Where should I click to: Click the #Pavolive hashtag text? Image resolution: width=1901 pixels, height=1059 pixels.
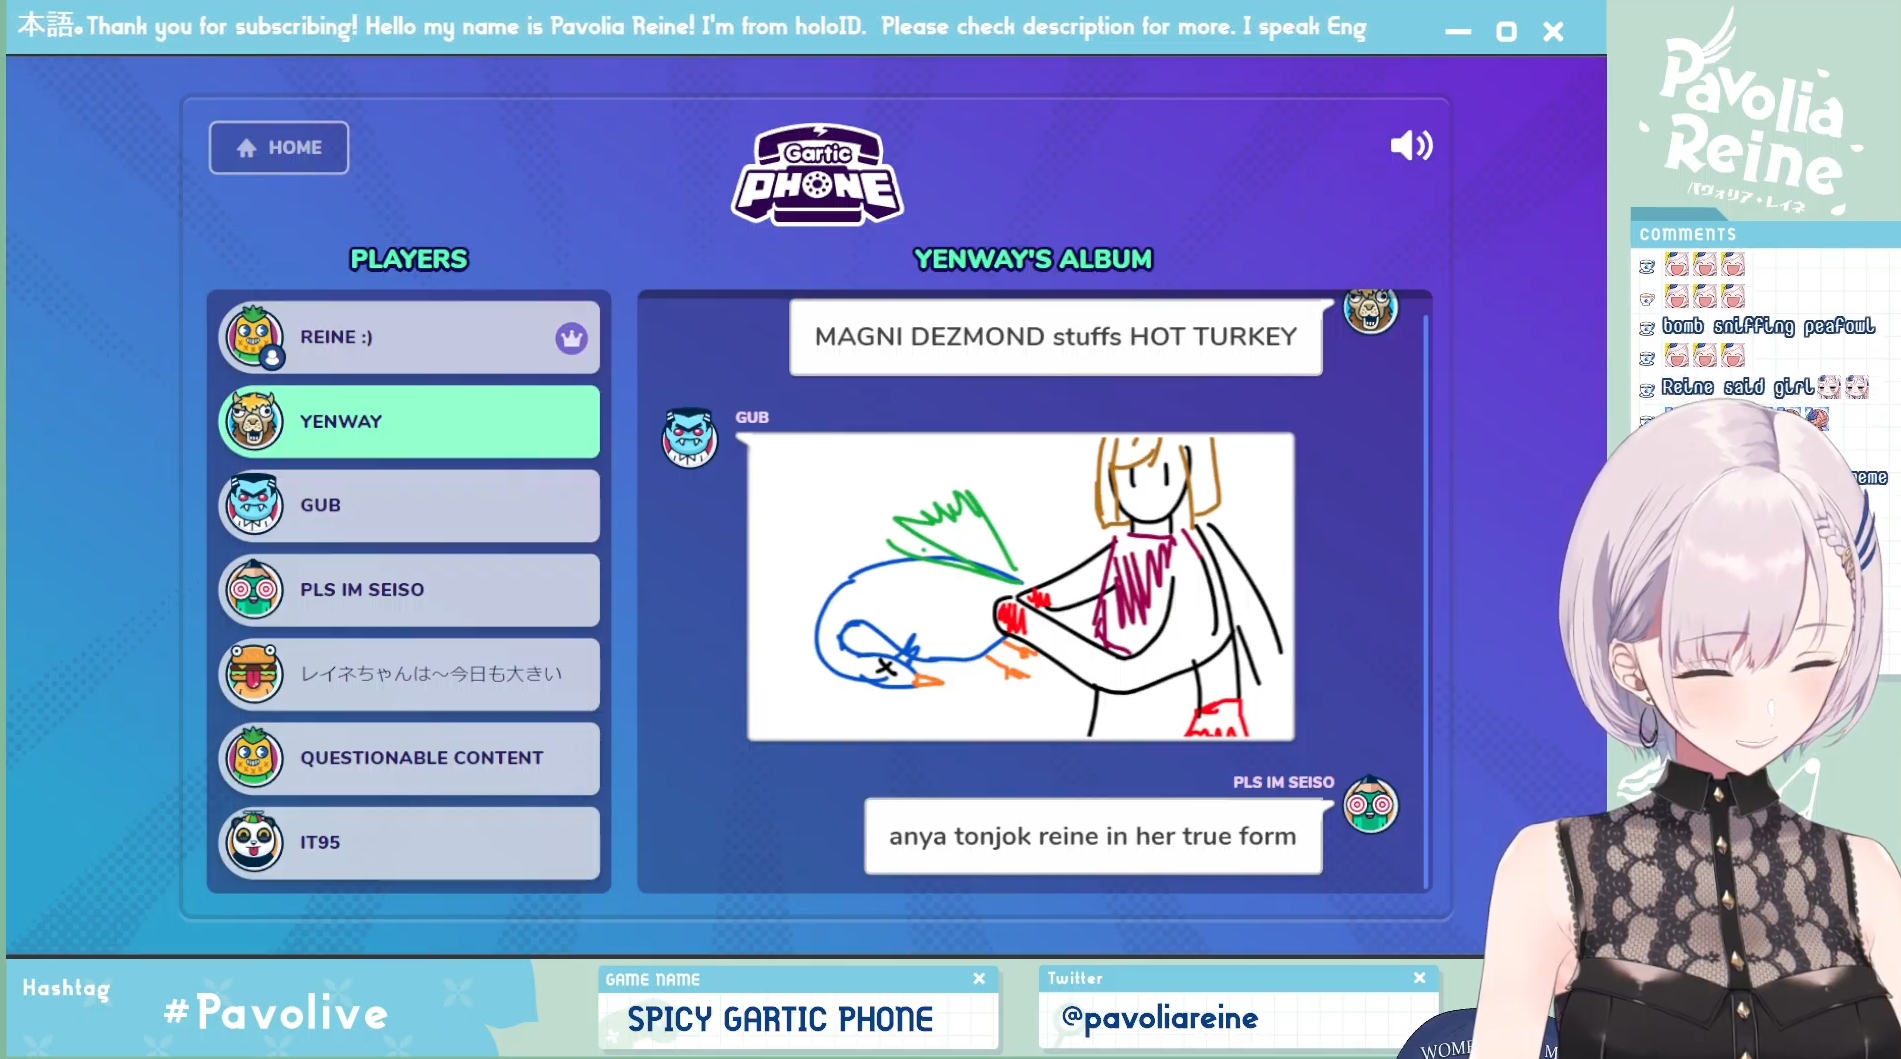pos(276,1012)
